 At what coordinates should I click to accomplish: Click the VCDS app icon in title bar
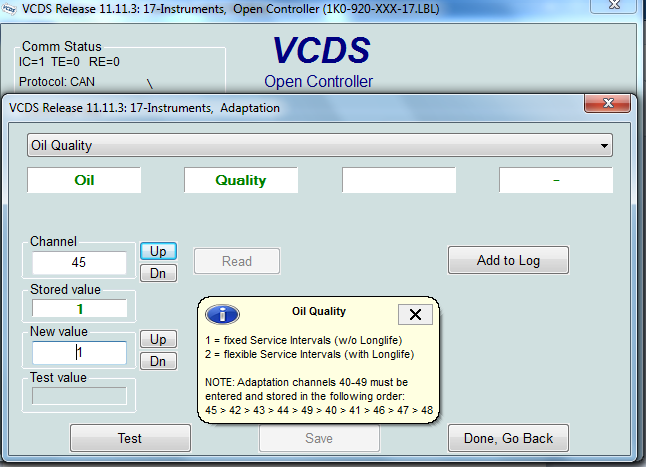coord(9,9)
